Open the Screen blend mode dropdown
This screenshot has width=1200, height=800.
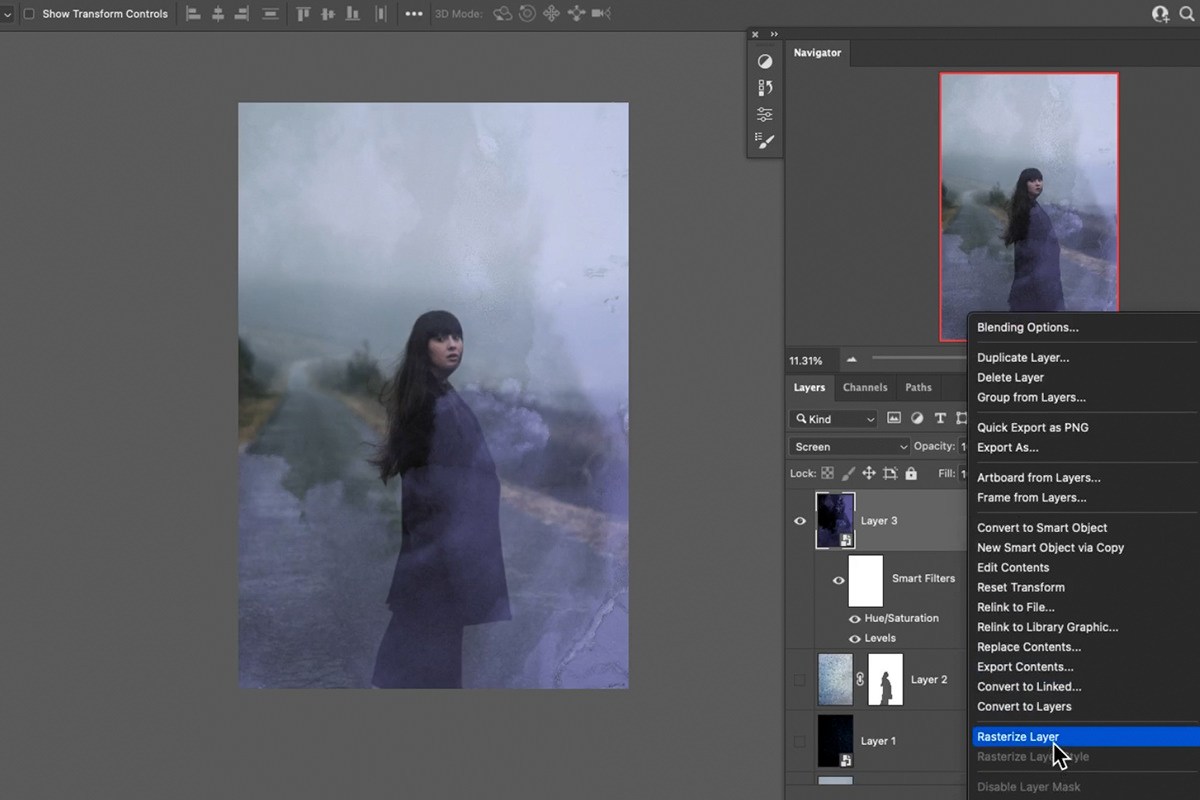click(849, 447)
